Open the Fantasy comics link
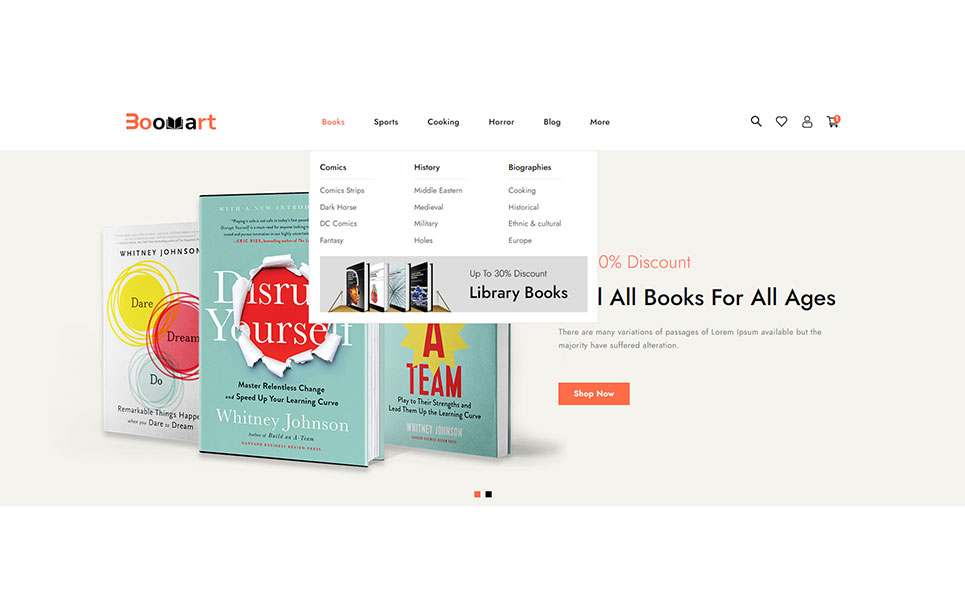Viewport: 965px width, 600px height. (331, 241)
